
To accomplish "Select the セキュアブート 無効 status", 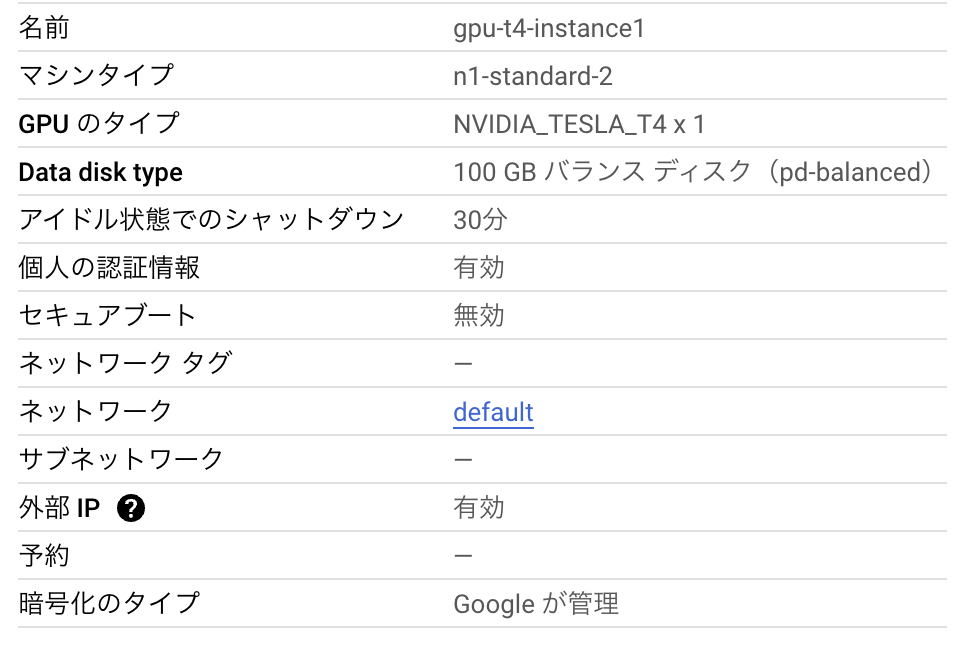I will (x=478, y=316).
